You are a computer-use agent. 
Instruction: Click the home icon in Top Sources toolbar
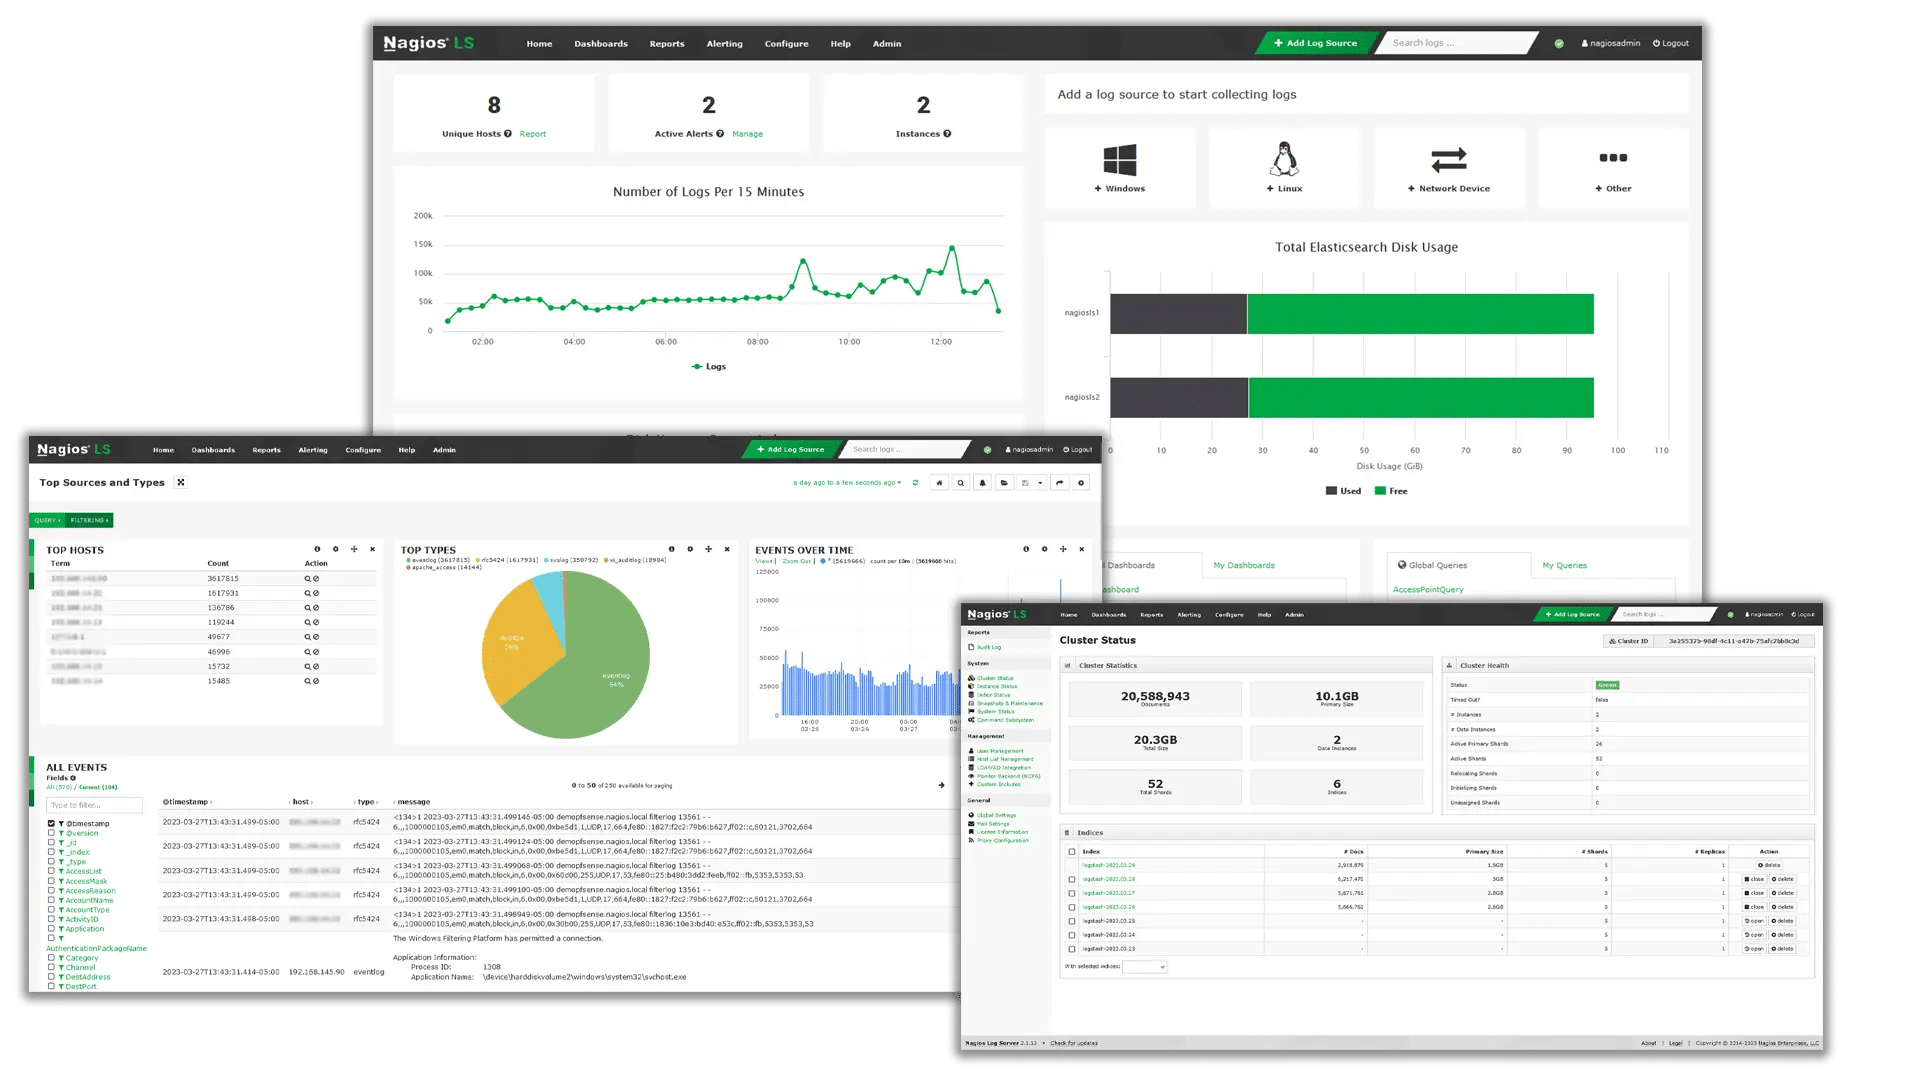tap(939, 483)
